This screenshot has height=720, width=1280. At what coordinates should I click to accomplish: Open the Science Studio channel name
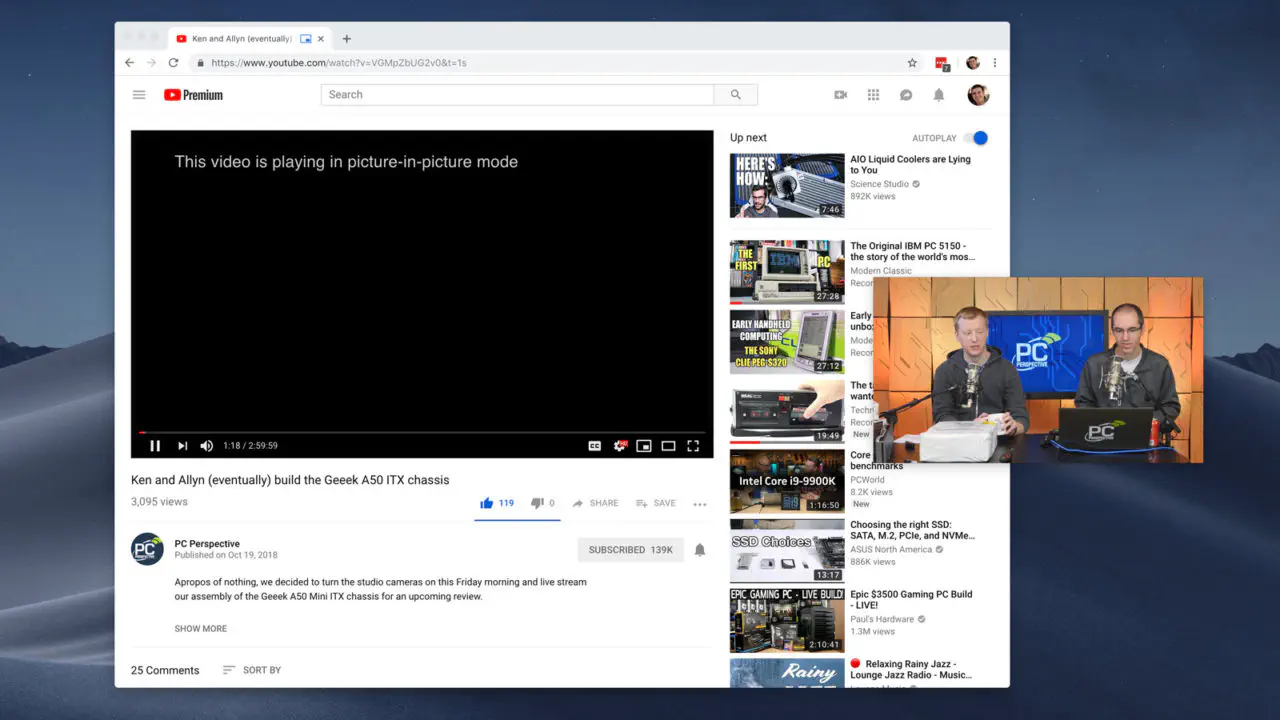(x=880, y=184)
